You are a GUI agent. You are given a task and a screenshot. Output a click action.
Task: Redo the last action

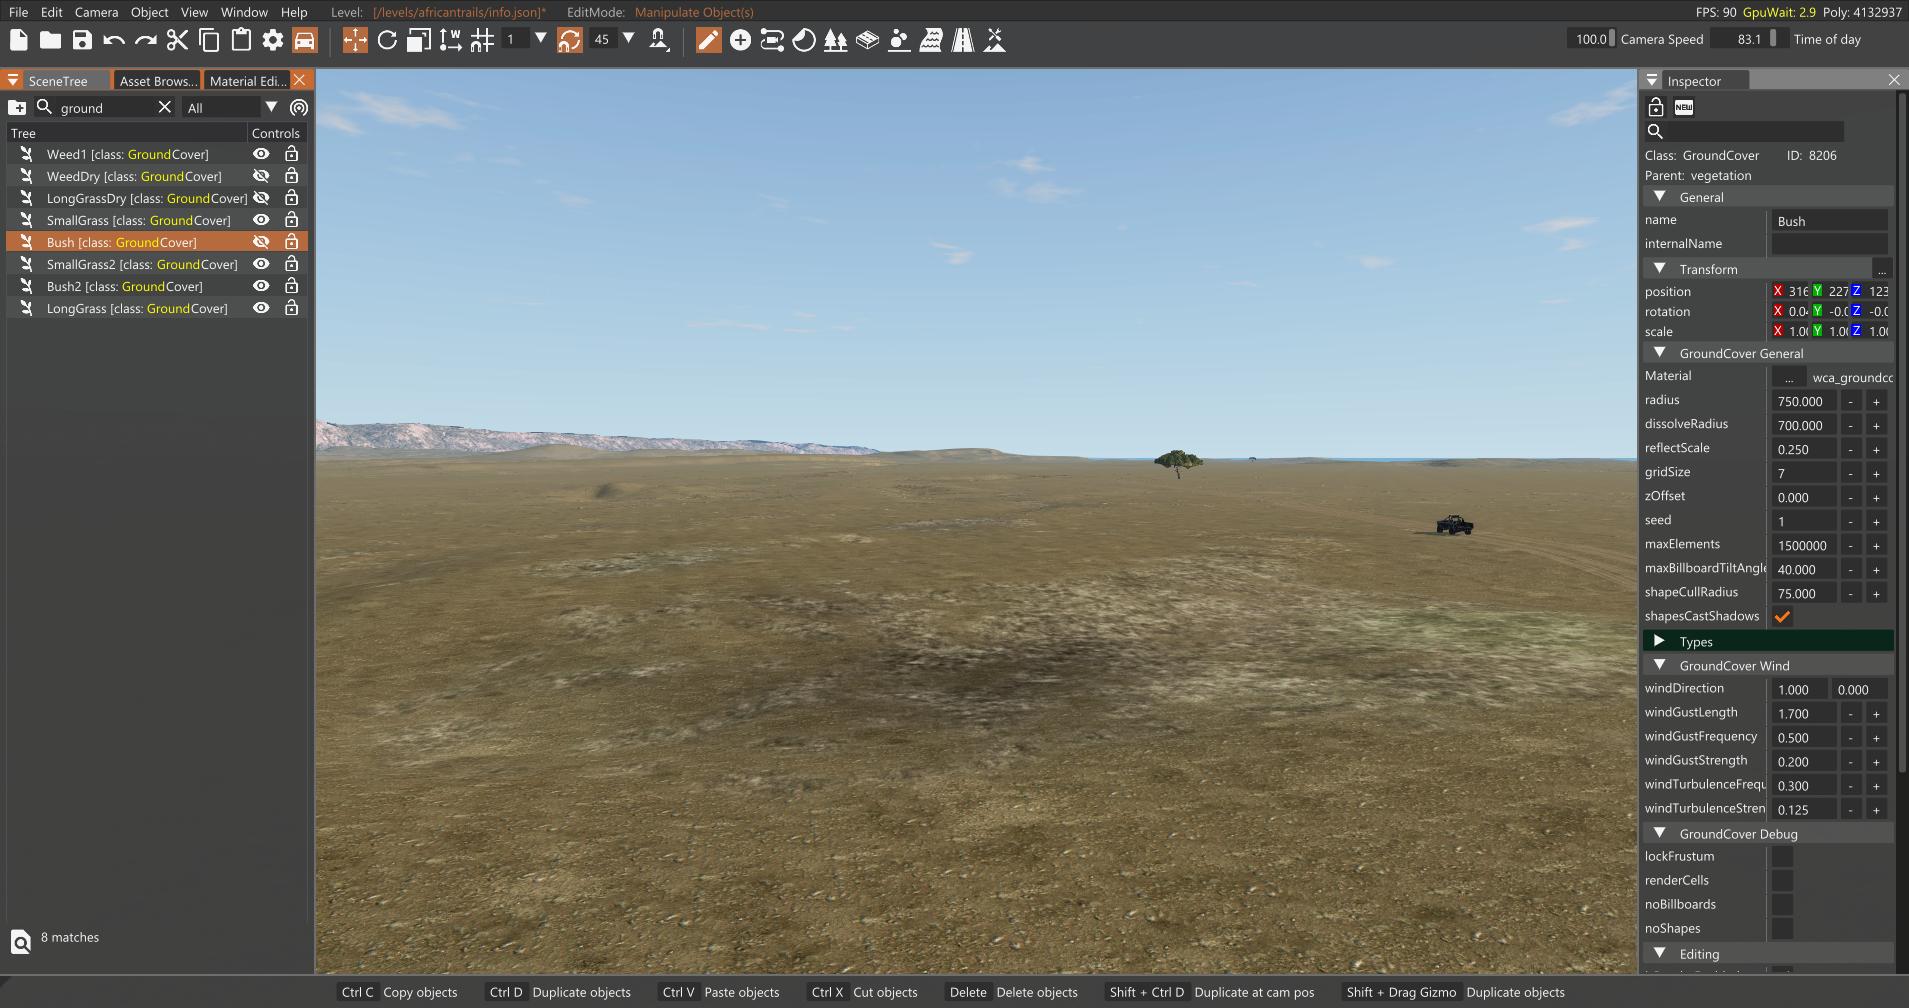146,40
